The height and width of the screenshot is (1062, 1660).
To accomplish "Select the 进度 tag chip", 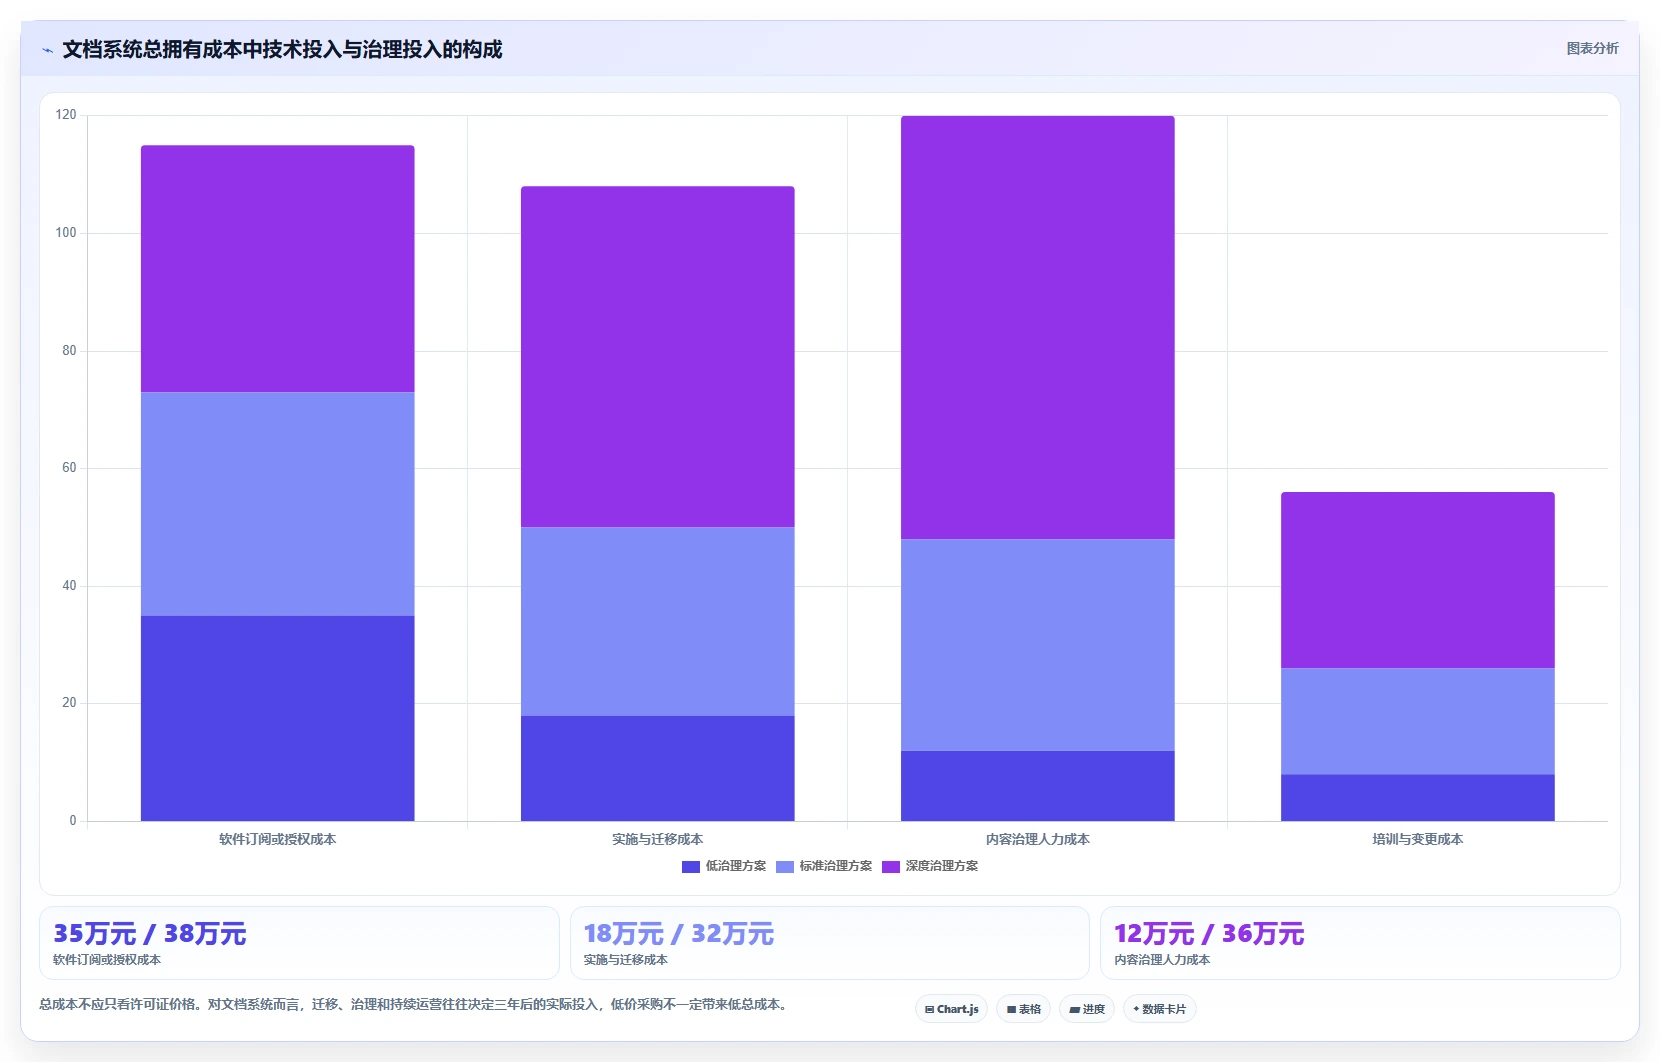I will (x=1087, y=1009).
